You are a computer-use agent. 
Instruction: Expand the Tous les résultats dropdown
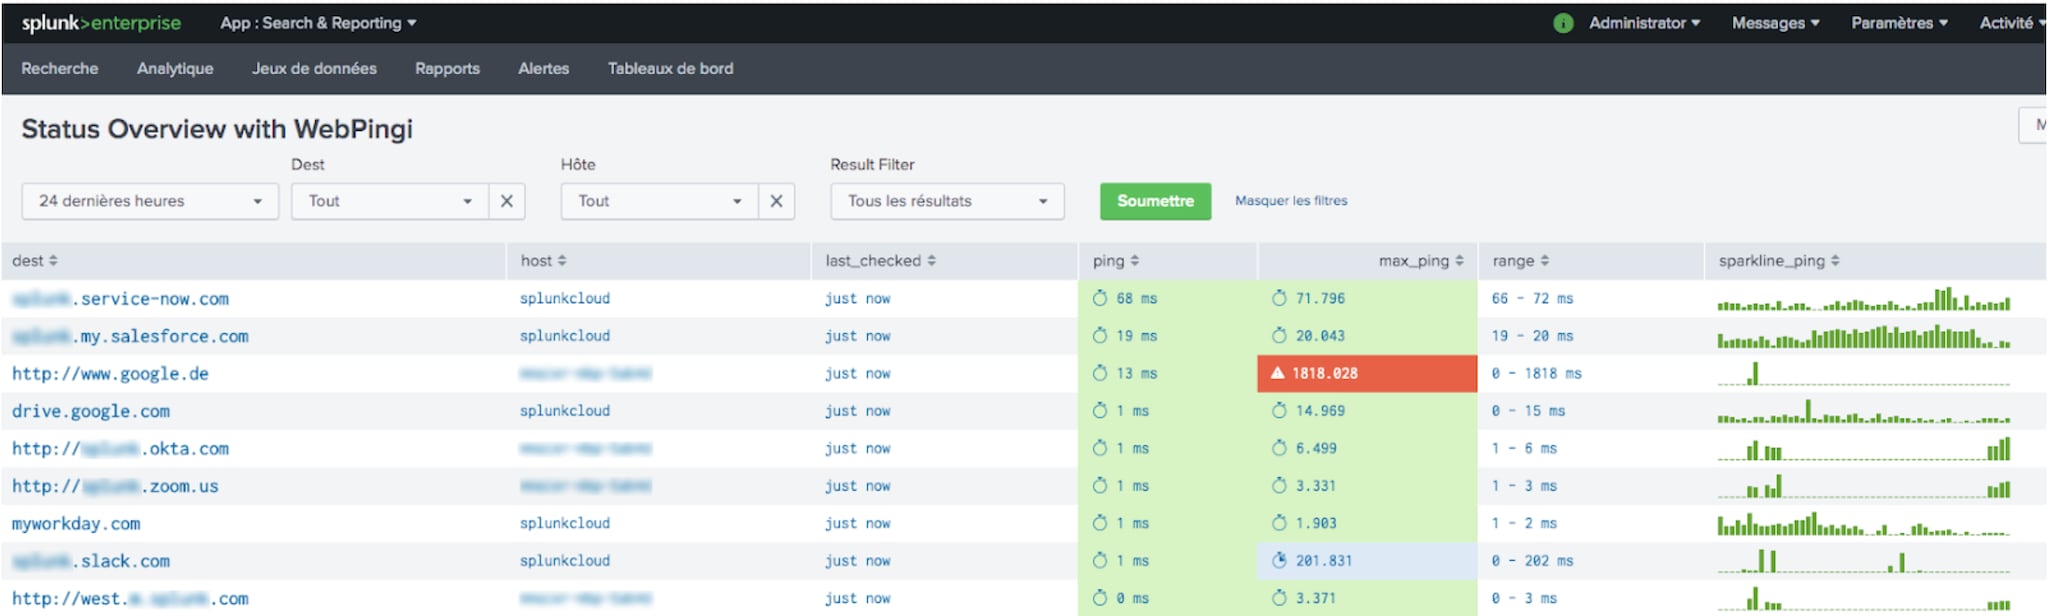point(947,201)
